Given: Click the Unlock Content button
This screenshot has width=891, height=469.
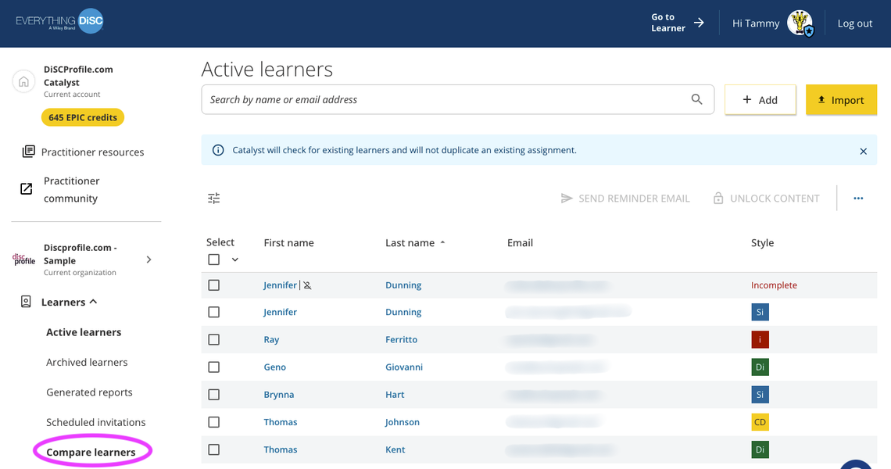Looking at the screenshot, I should point(766,198).
